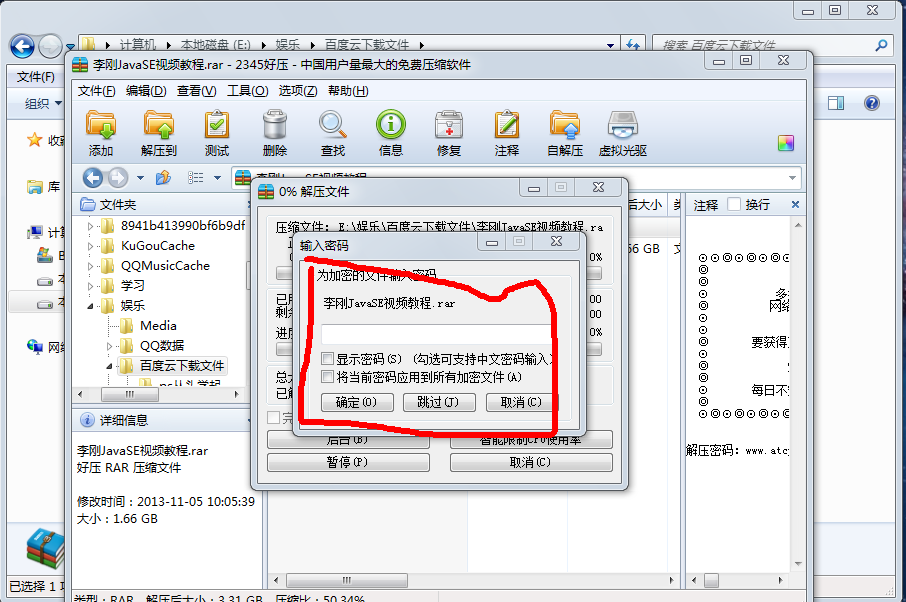Click the 娱乐 breadcrumb in Explorer address bar
Image resolution: width=906 pixels, height=602 pixels.
[288, 44]
